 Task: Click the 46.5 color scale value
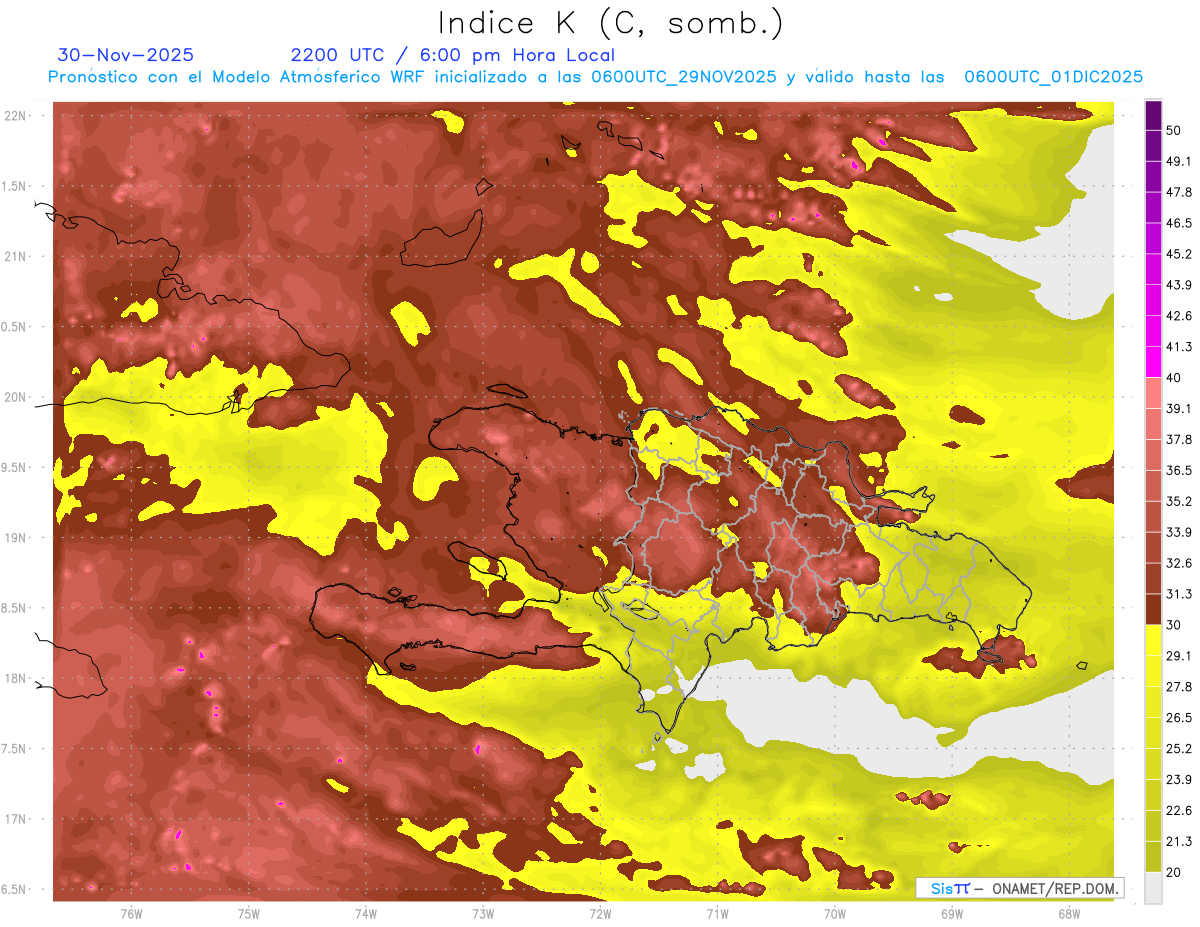tap(1179, 223)
